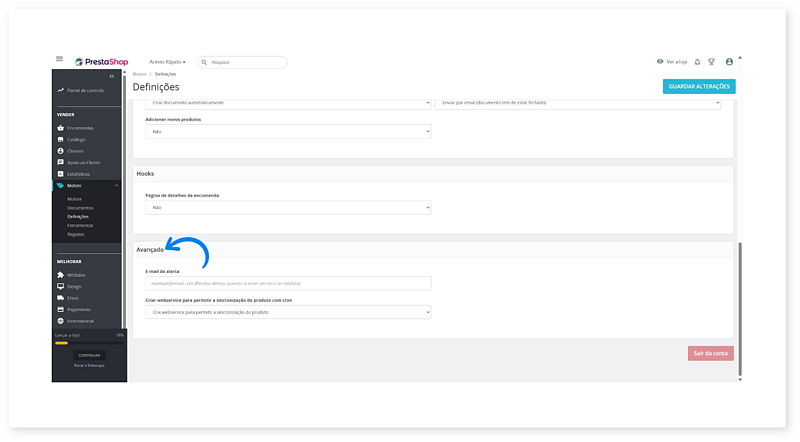
Task: Open Página de detalhes da encomenda dropdown
Action: coord(288,207)
